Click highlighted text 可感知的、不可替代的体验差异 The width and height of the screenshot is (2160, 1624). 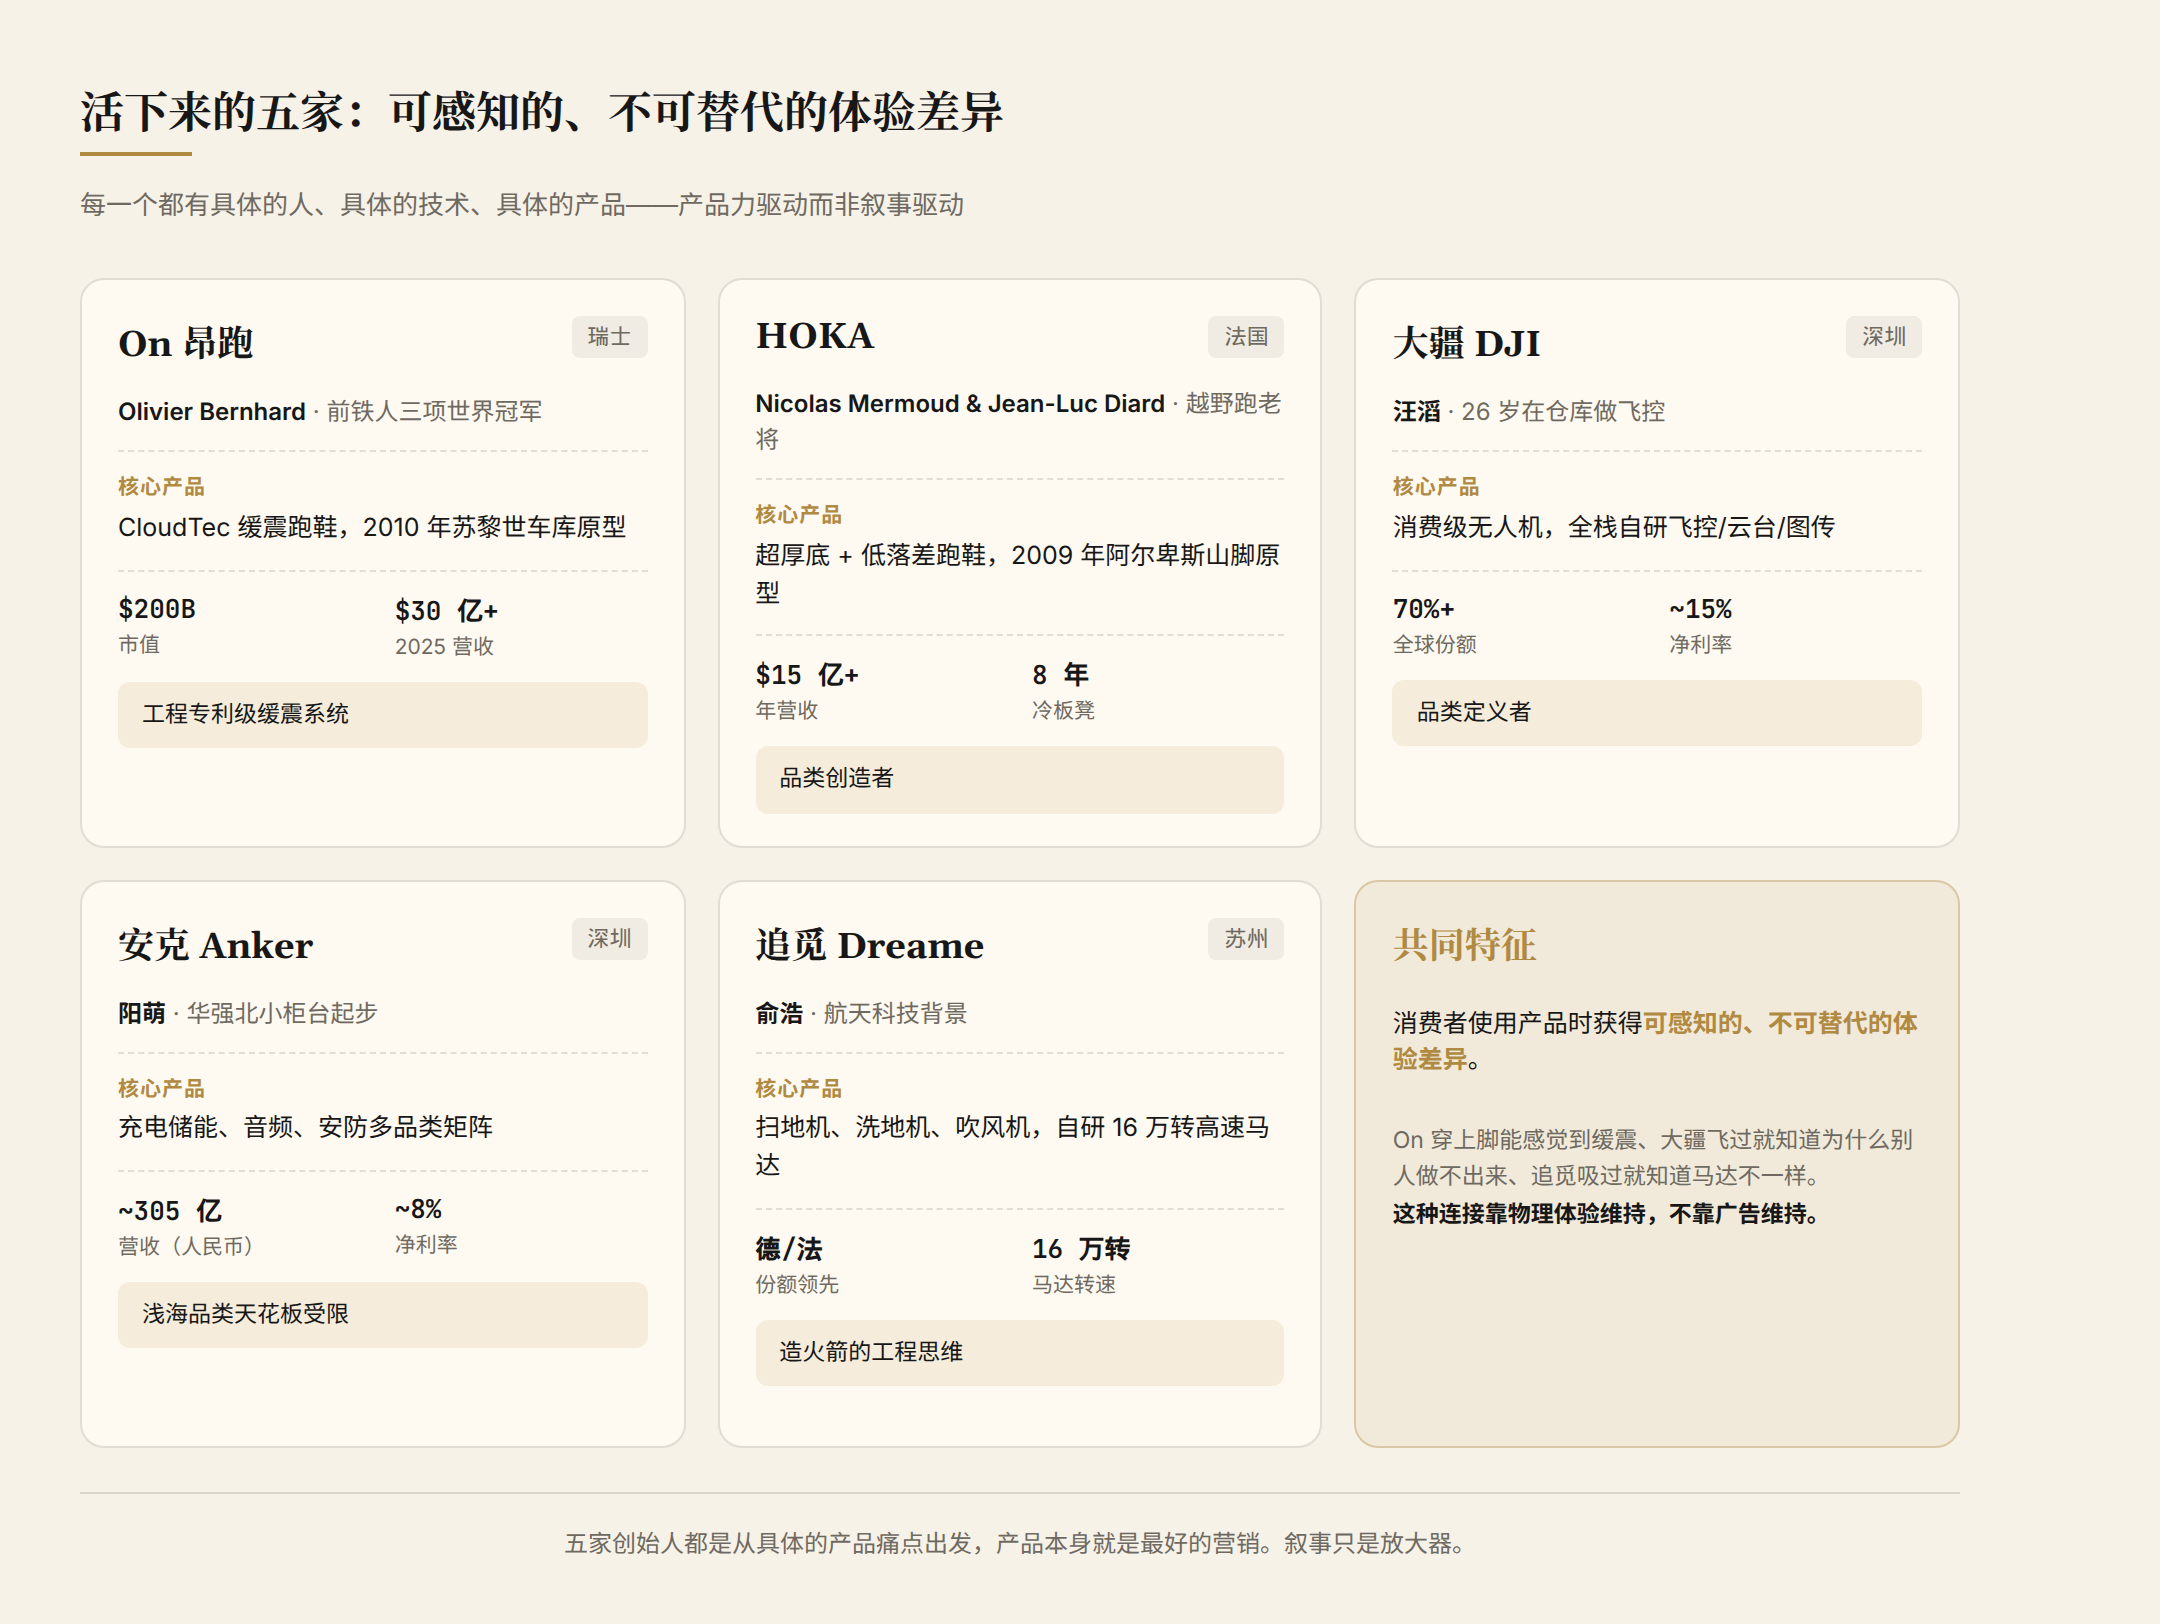click(x=1655, y=1040)
